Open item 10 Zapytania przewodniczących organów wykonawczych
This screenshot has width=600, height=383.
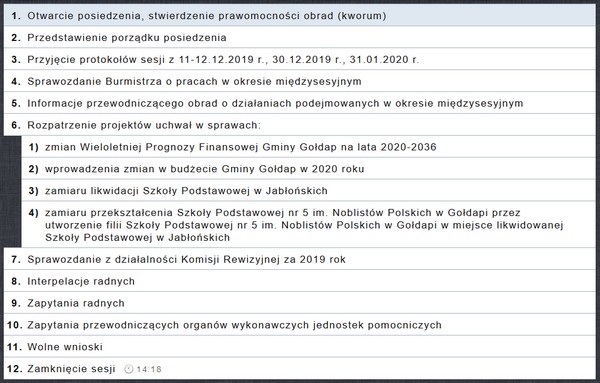pos(300,324)
